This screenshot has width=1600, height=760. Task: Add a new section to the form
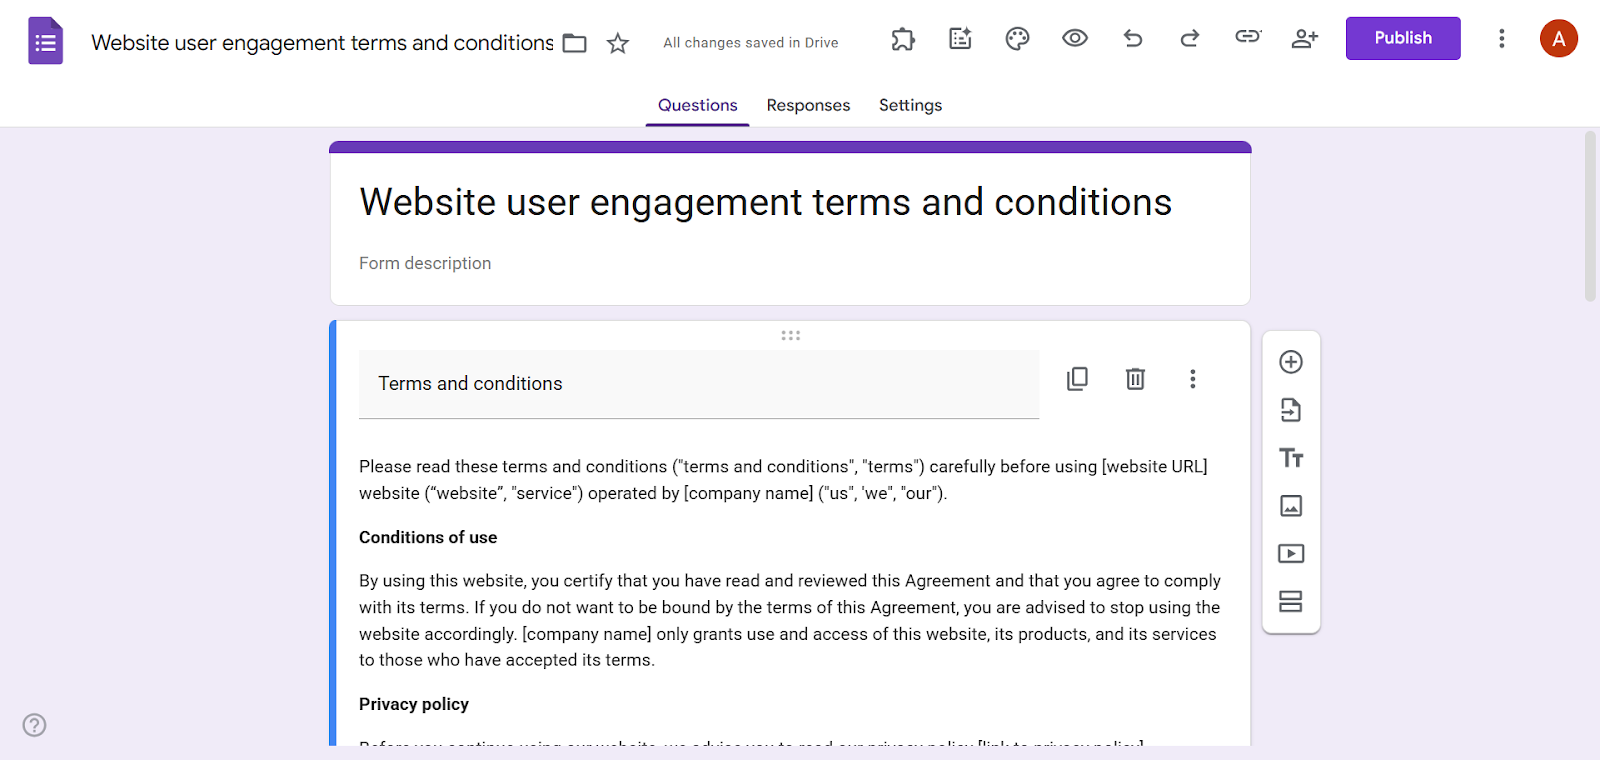point(1291,601)
